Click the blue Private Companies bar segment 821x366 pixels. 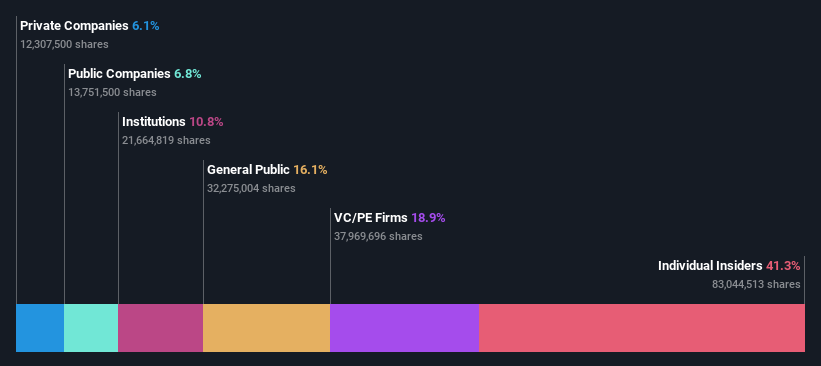coord(40,328)
